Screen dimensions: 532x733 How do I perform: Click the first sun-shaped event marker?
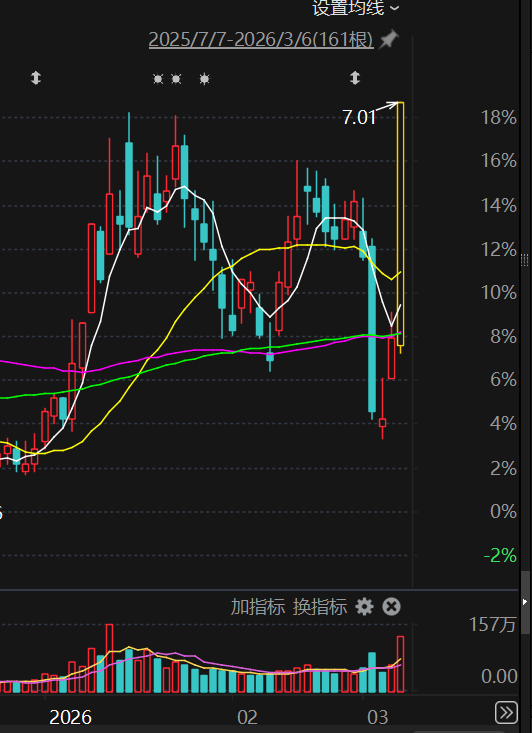(158, 79)
